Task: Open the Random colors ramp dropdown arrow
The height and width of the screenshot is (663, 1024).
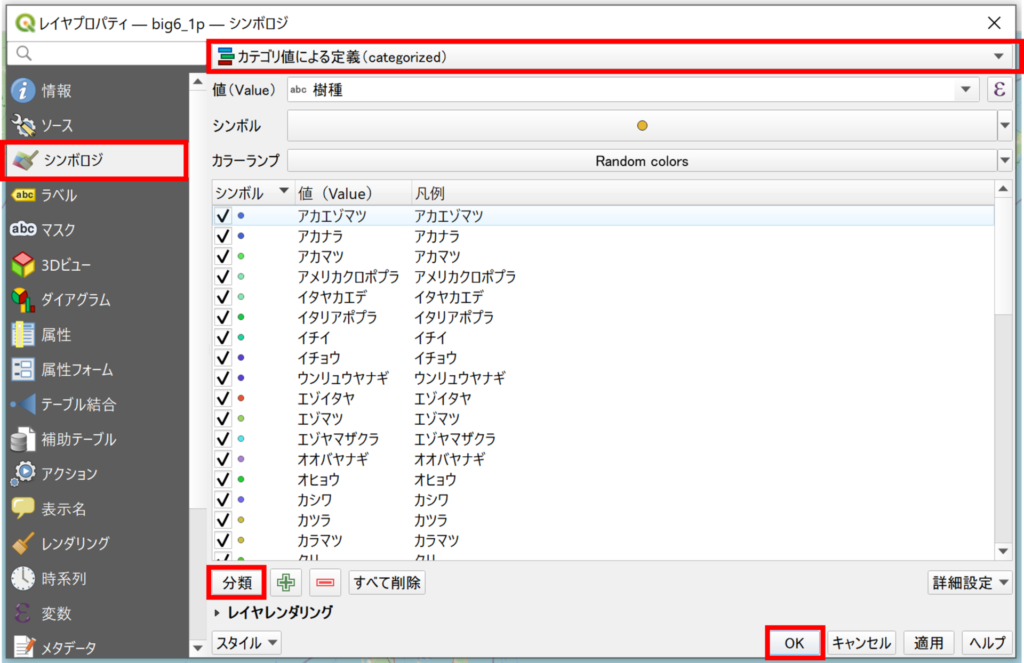Action: coord(1005,161)
